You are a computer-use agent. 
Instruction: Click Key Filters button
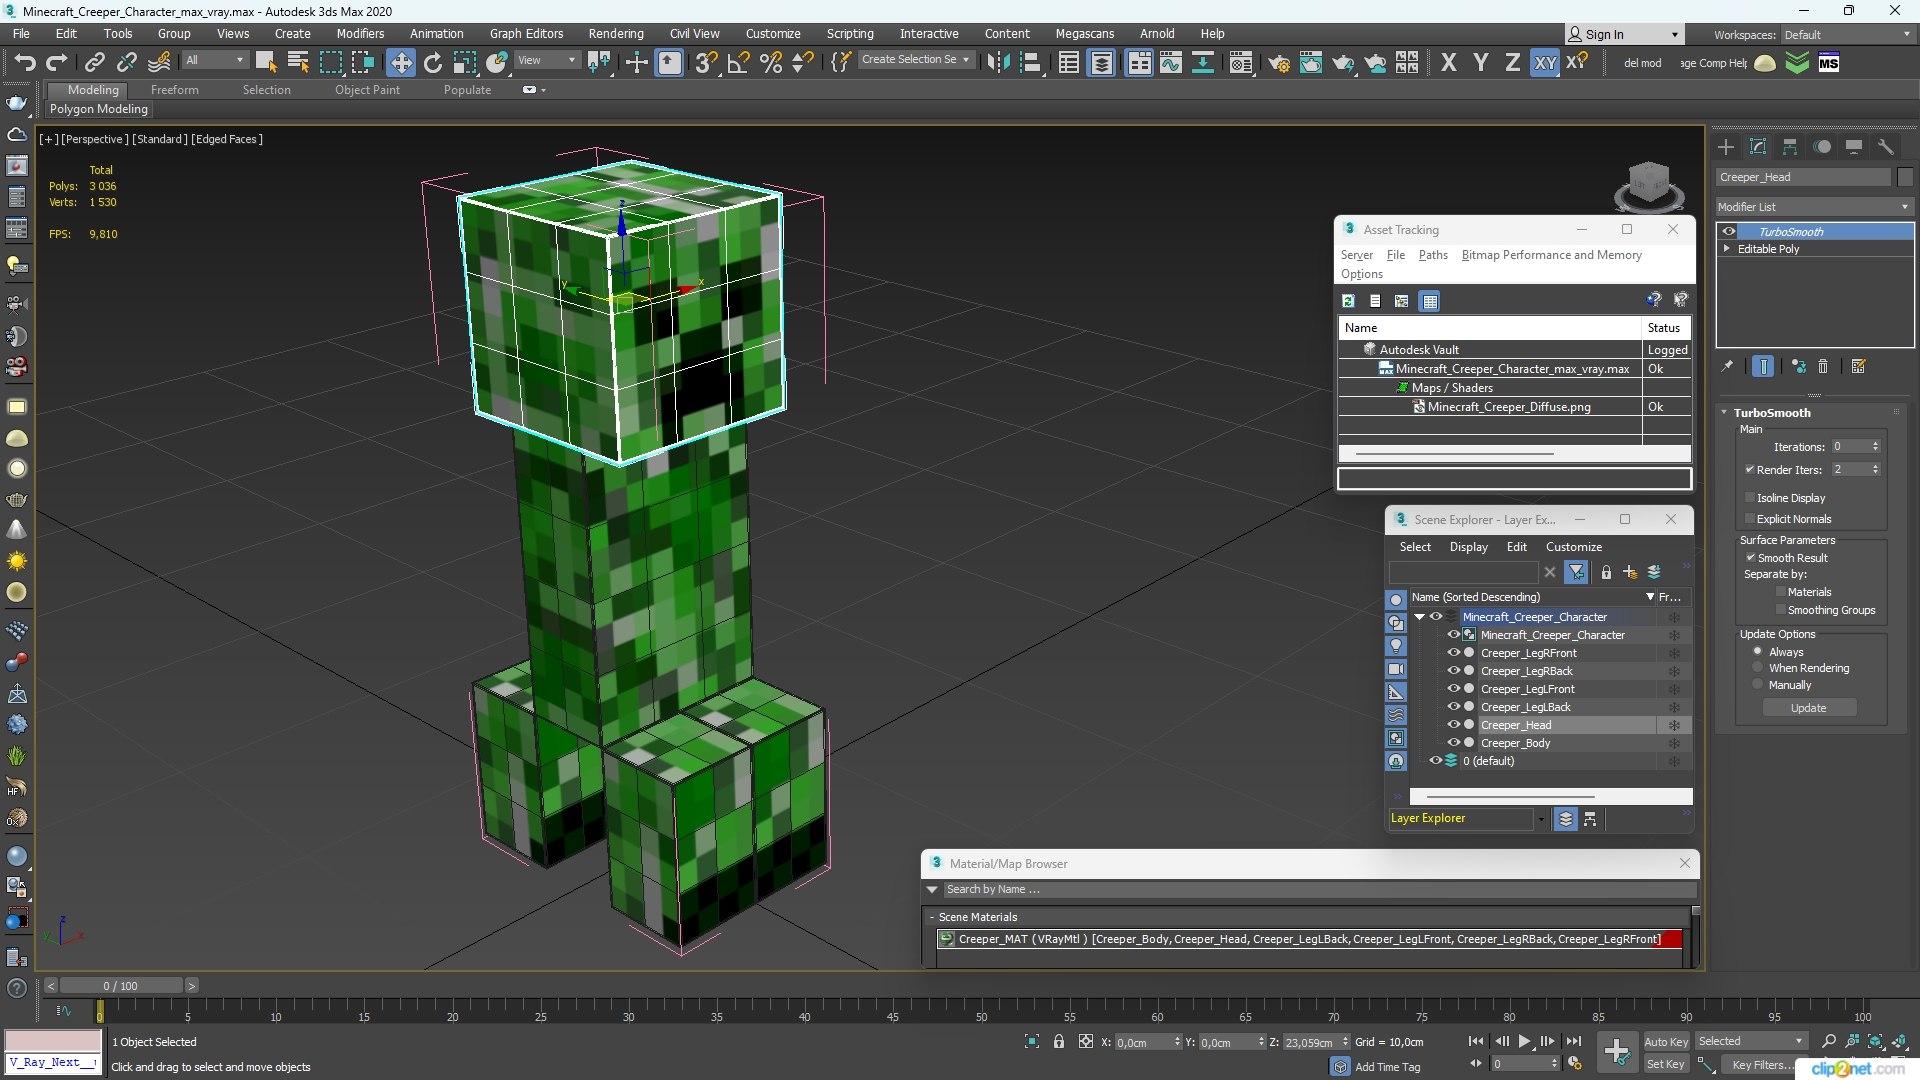(1762, 1065)
